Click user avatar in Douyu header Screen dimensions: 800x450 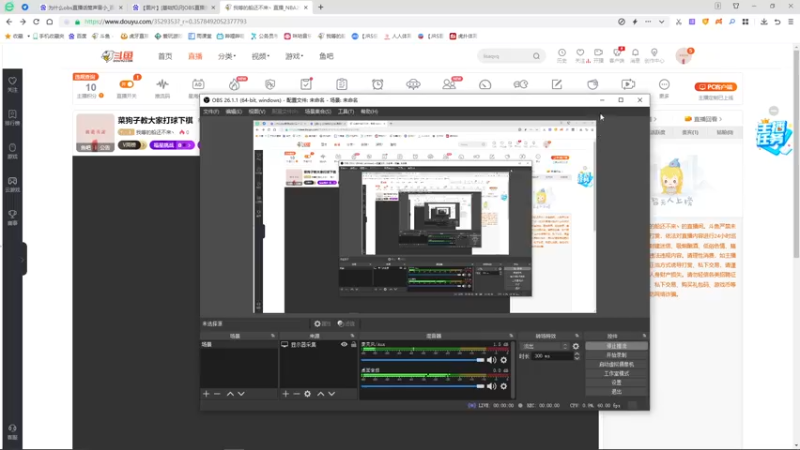[683, 56]
